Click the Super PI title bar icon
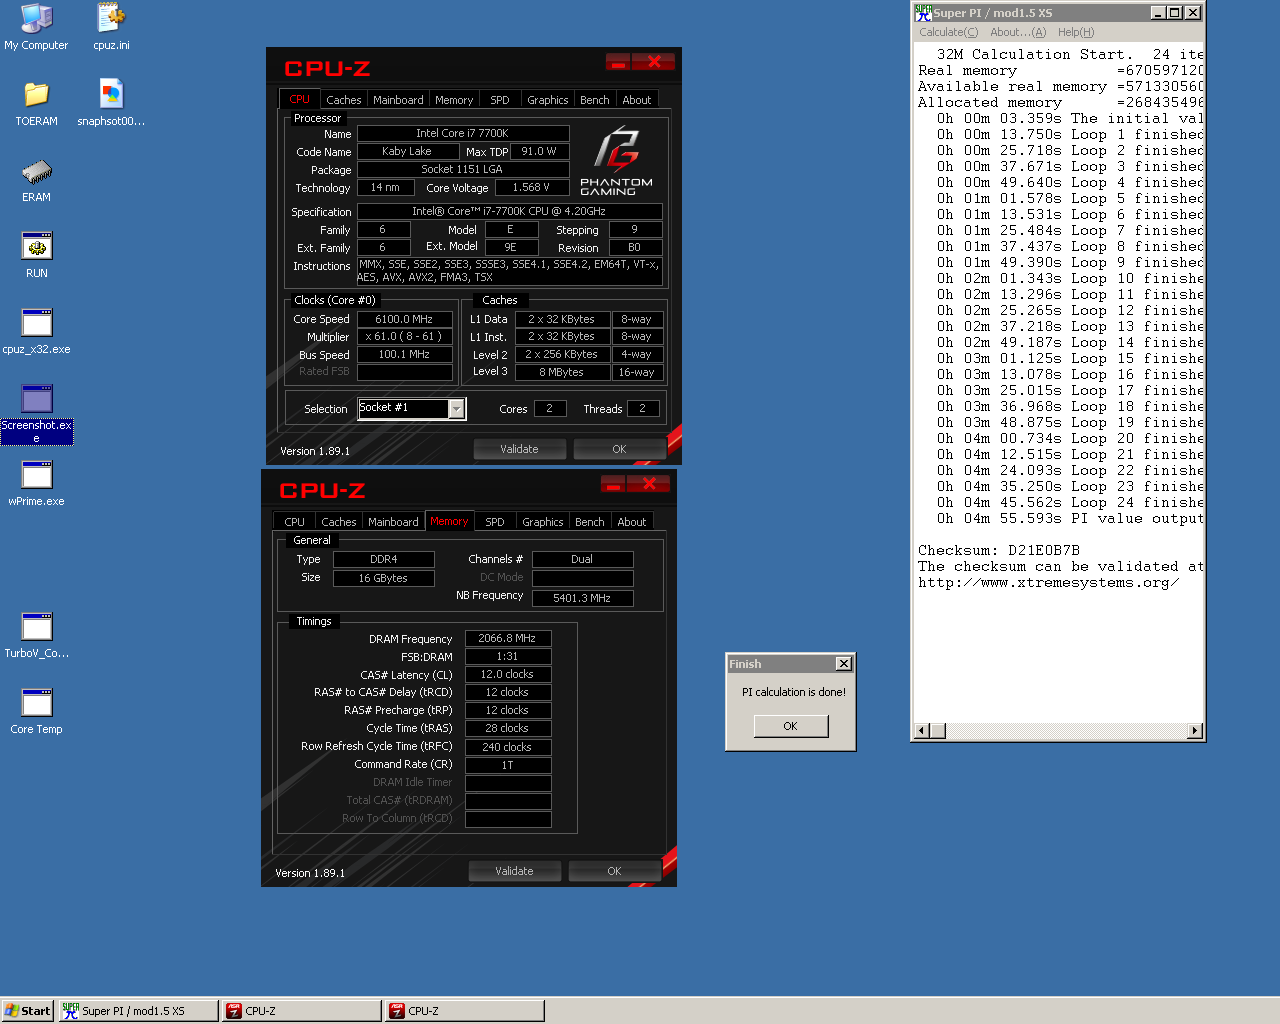This screenshot has height=1024, width=1280. [923, 13]
